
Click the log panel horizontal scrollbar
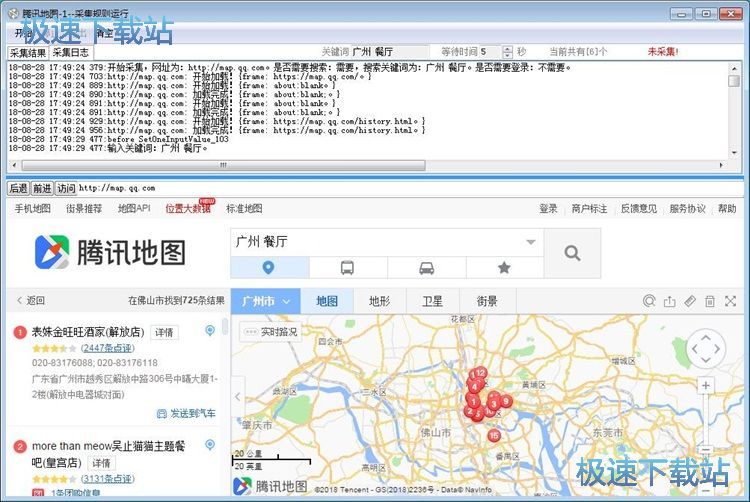(x=223, y=165)
